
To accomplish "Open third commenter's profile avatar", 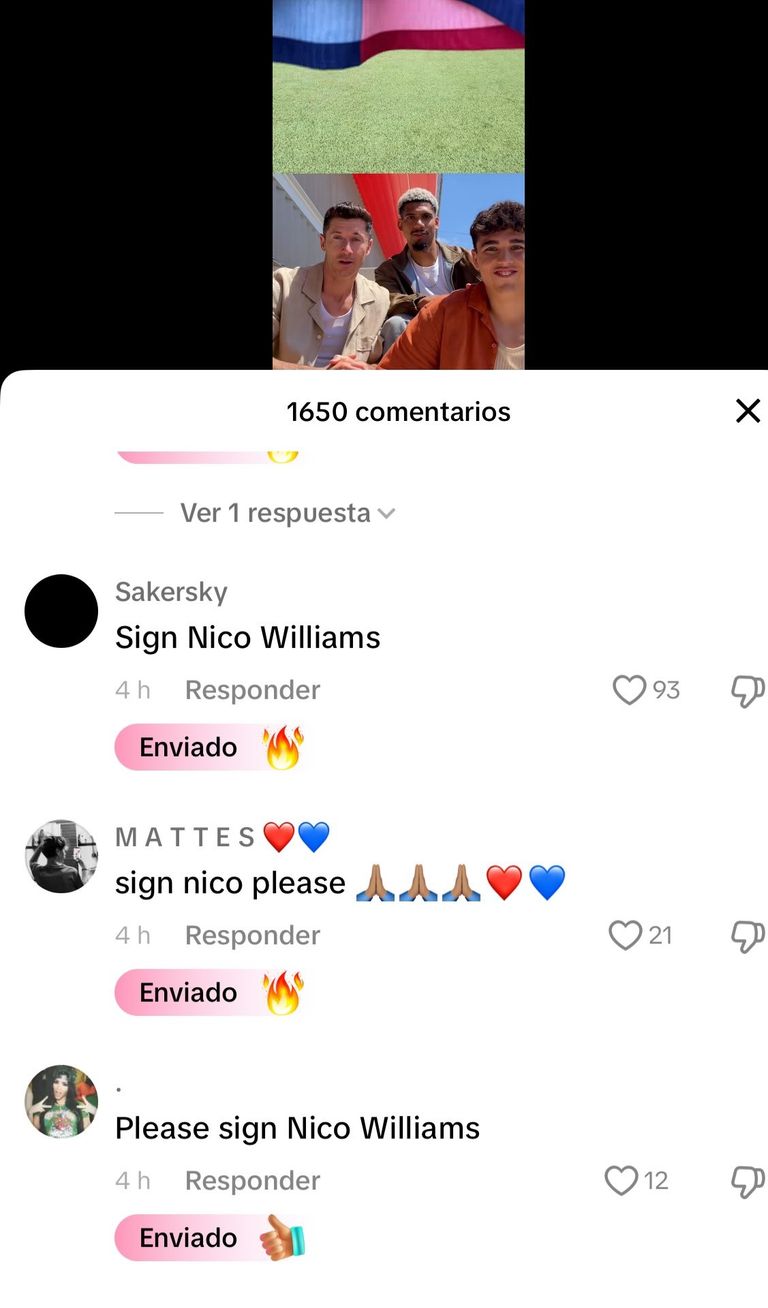I will 61,1101.
